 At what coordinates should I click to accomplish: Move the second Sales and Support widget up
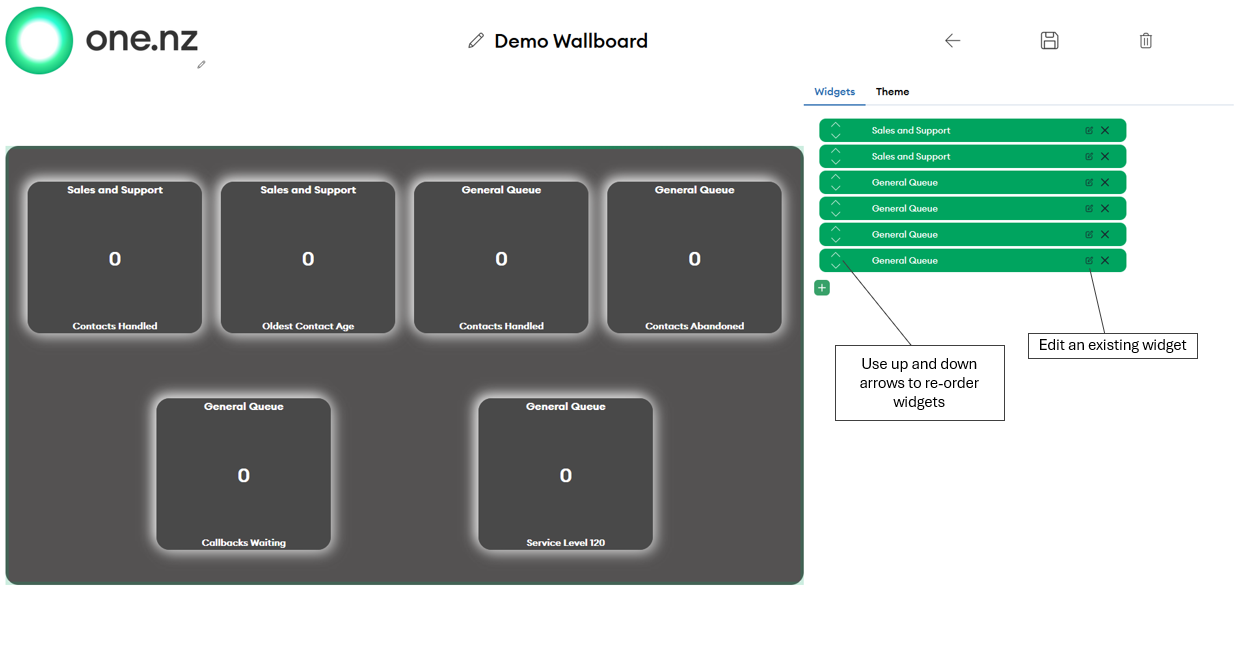(x=836, y=151)
